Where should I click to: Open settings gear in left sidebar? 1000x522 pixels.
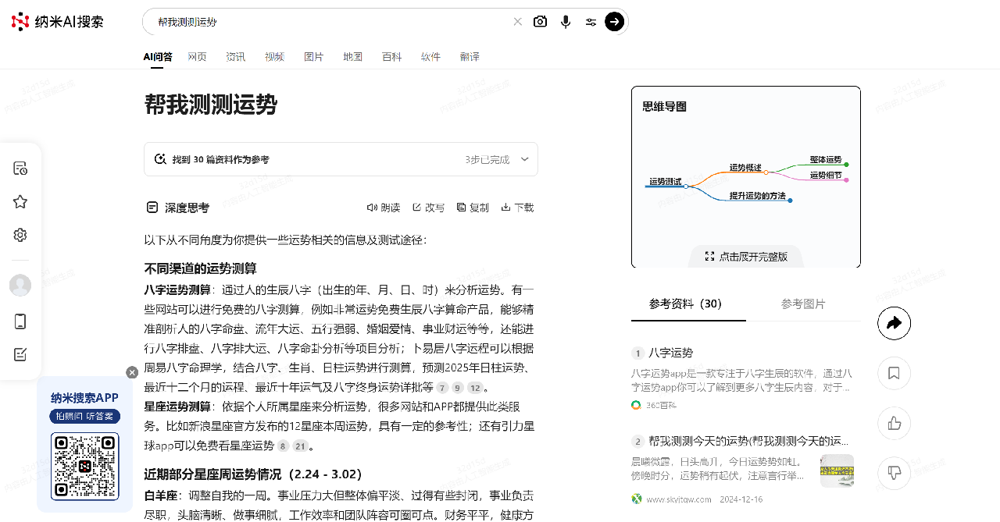coord(20,235)
